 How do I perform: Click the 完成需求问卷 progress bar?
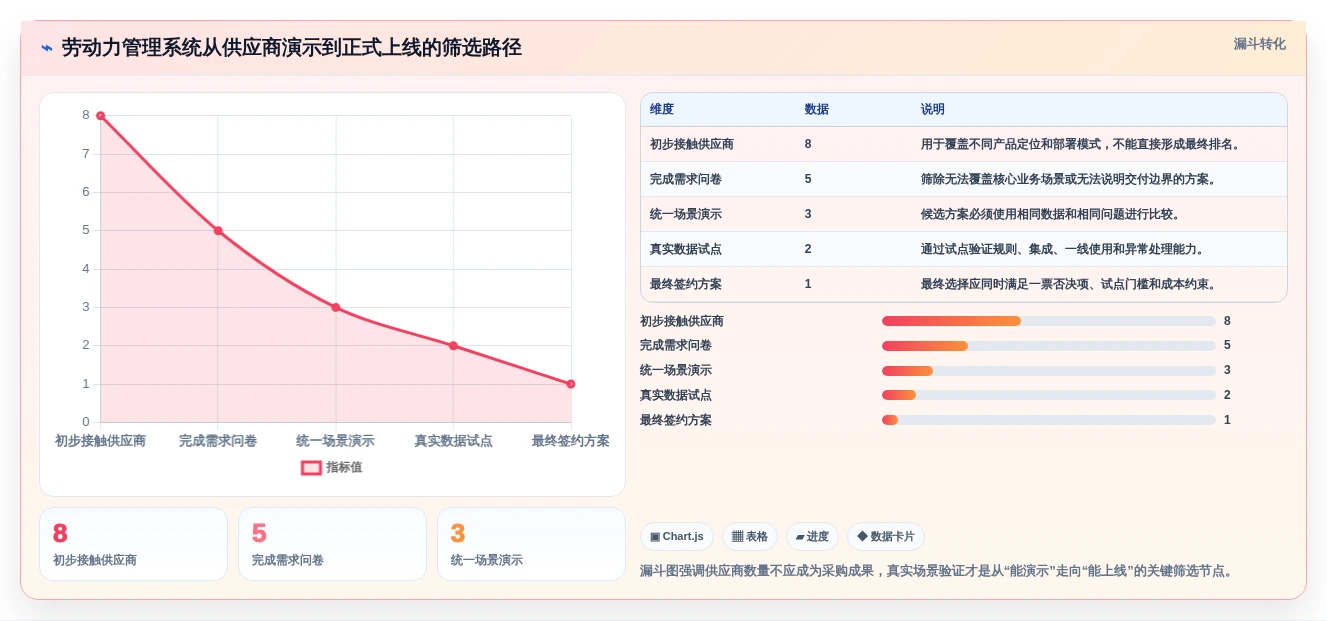coord(1049,346)
